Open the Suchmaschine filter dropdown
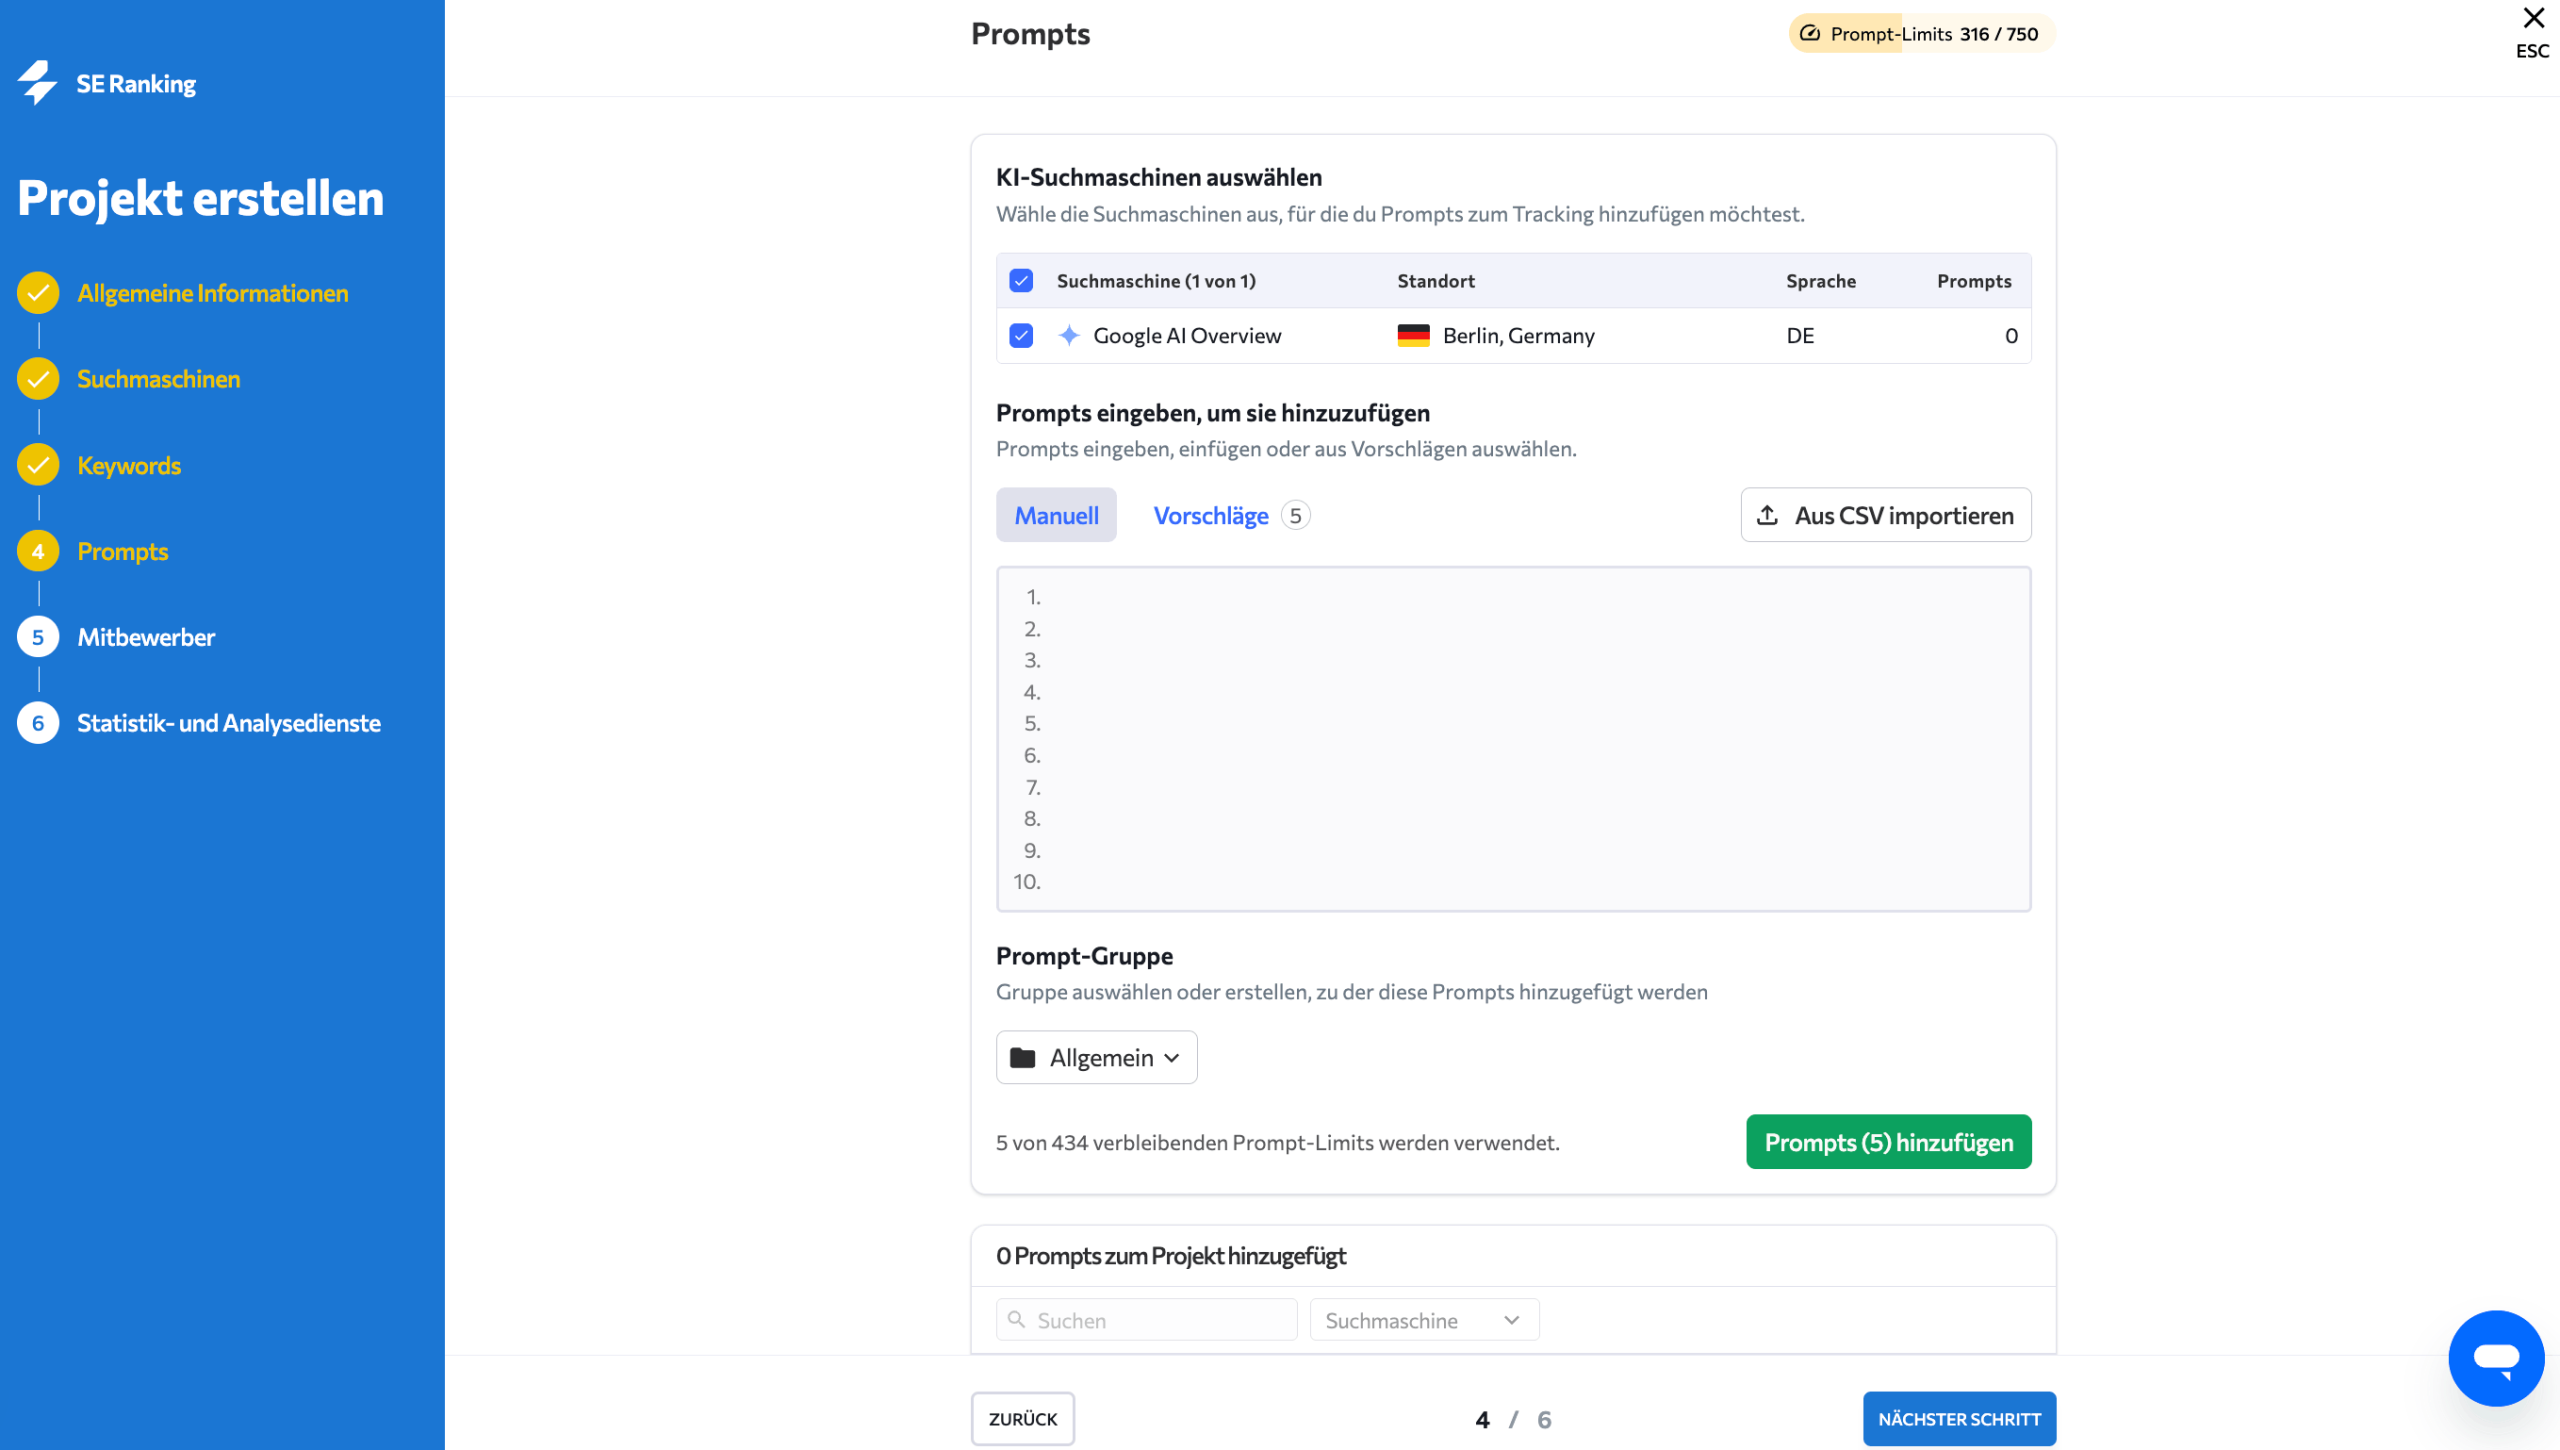 click(x=1424, y=1320)
